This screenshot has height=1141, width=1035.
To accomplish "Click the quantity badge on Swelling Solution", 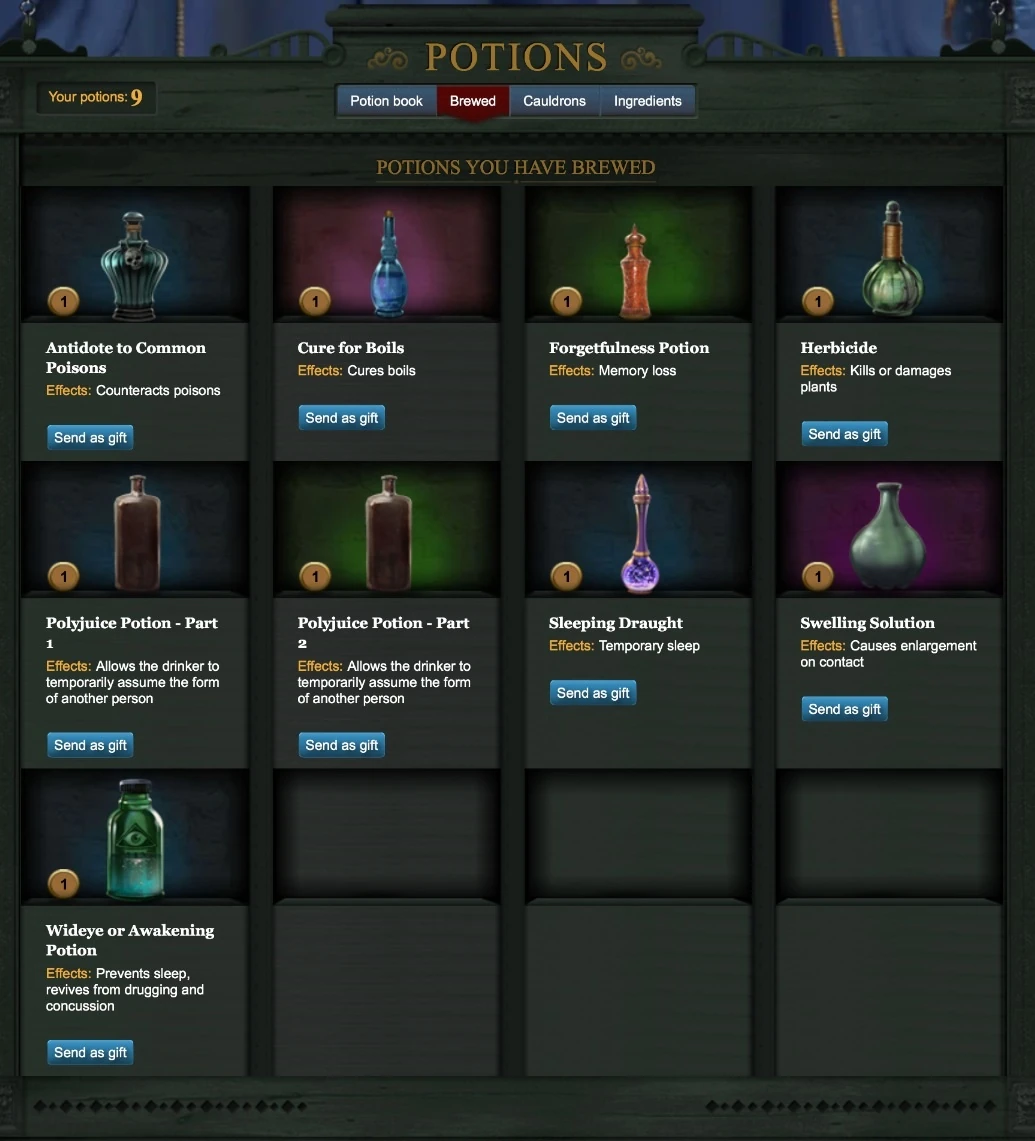I will pos(817,576).
